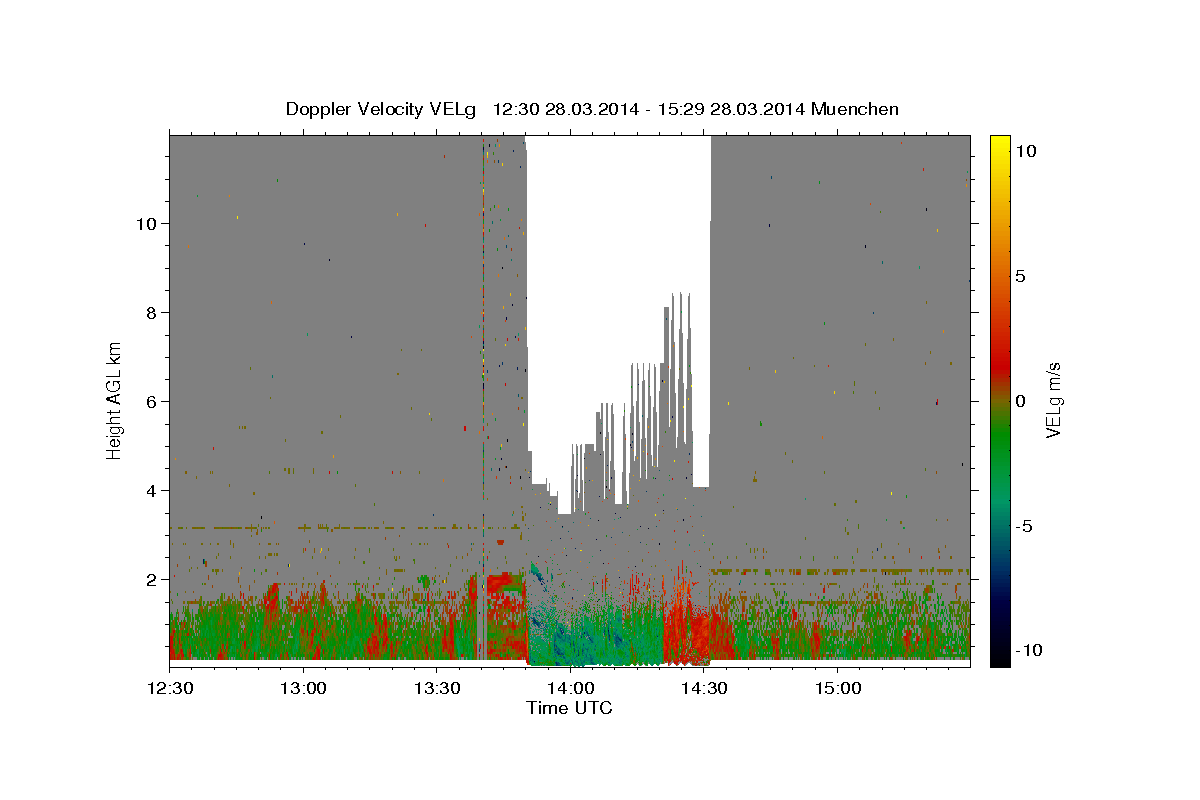Screen dimensions: 1200x800
Task: Click the "VELg m/s" colorbar label
Action: click(1053, 400)
